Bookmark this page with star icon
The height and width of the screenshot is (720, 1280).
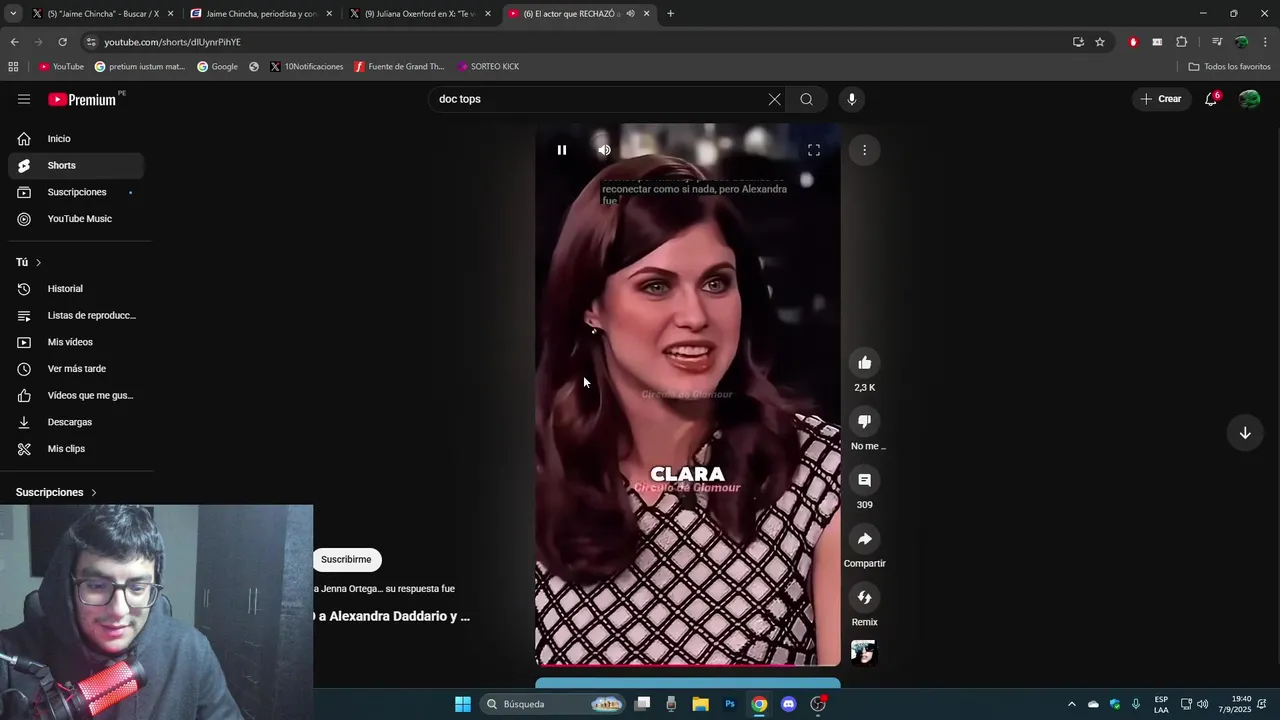click(1100, 42)
